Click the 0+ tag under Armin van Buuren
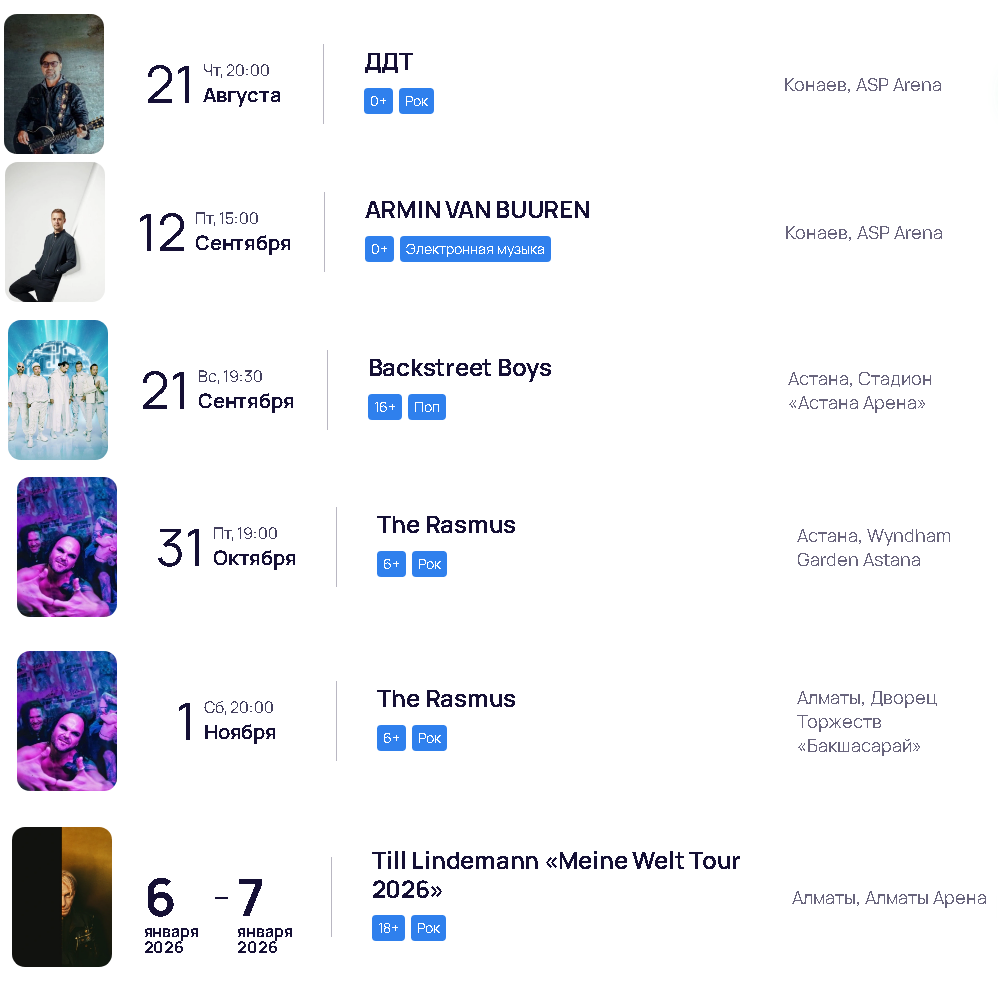The width and height of the screenshot is (999, 1000). tap(379, 249)
